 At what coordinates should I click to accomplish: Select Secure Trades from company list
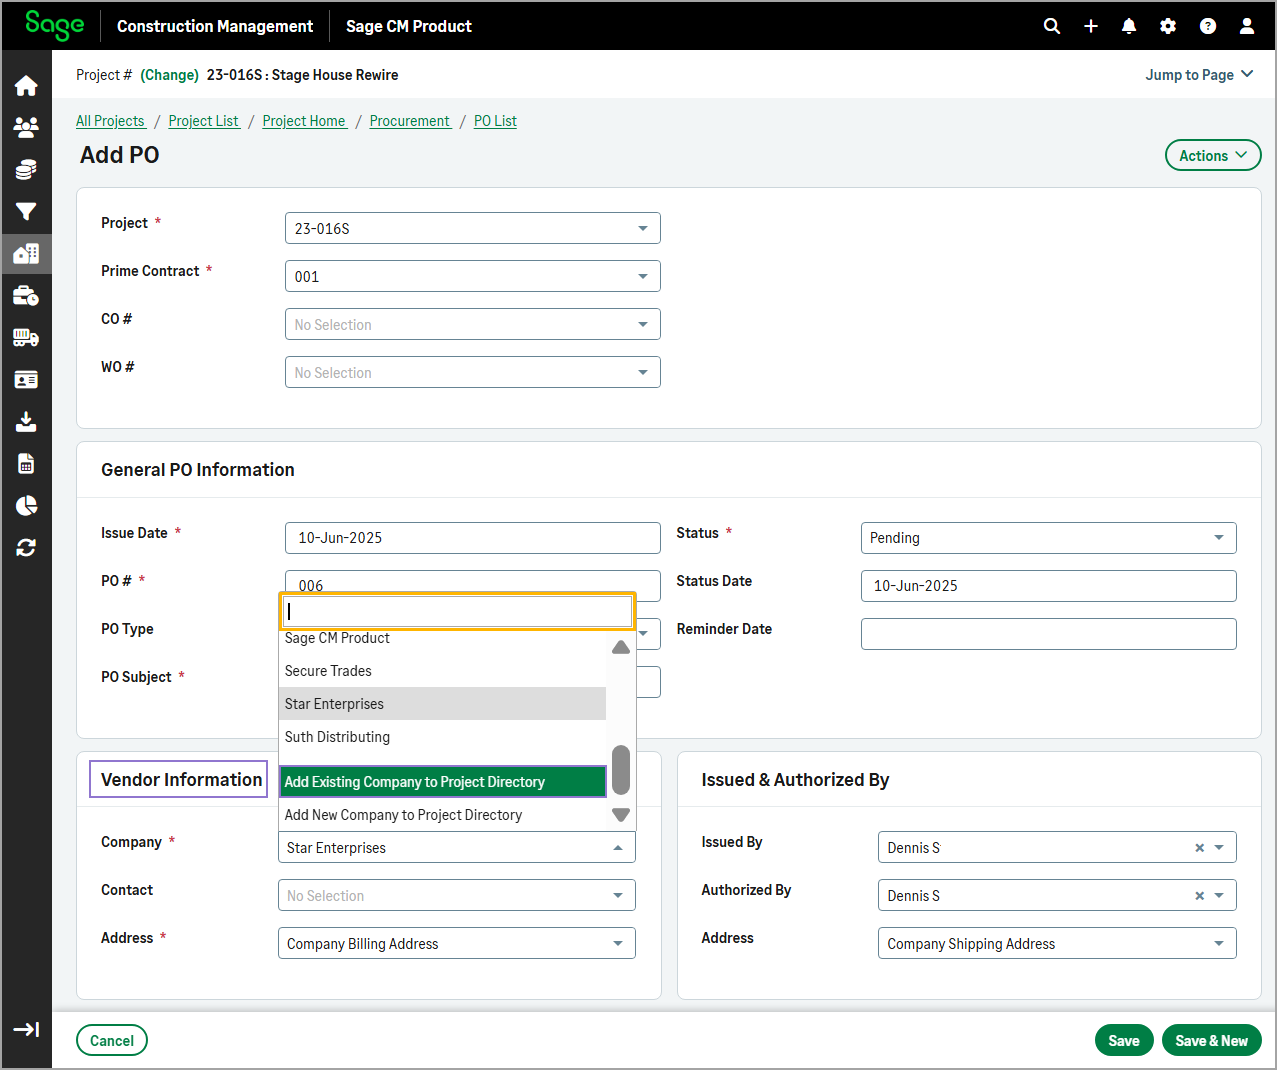click(x=443, y=671)
